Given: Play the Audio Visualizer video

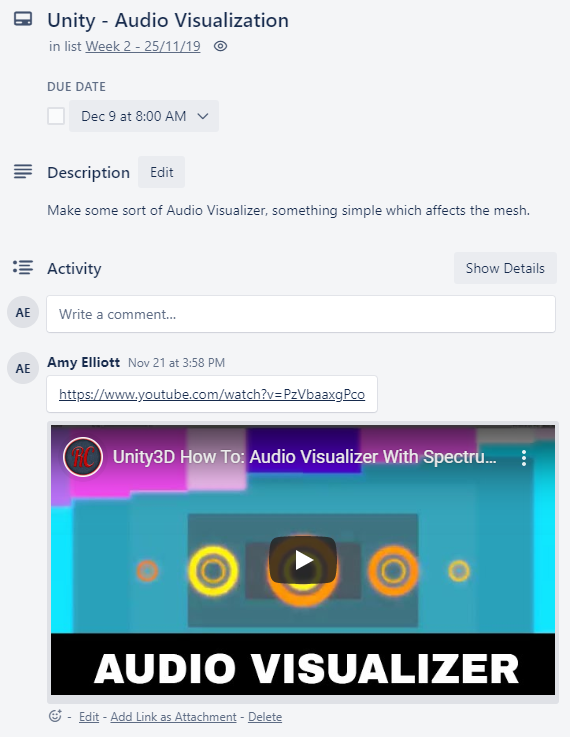Looking at the screenshot, I should (x=303, y=560).
